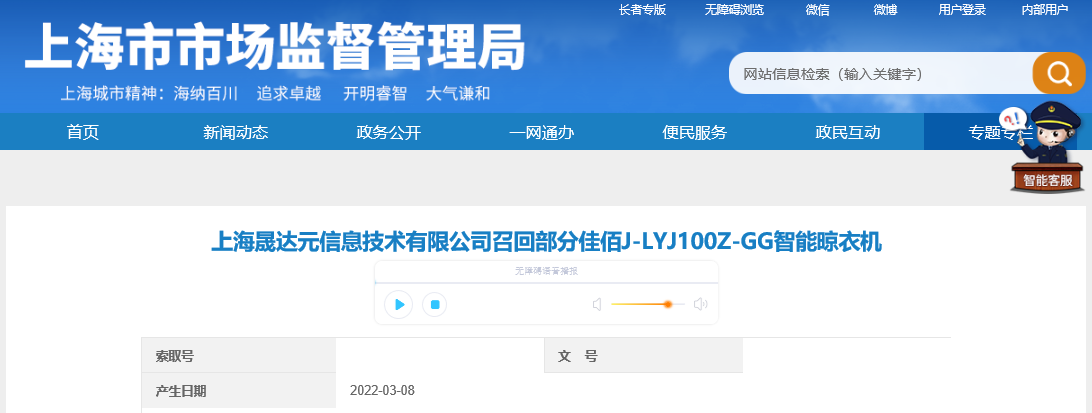Click the 上海市市场监督管理局 site title
The image size is (1092, 413).
tap(274, 47)
